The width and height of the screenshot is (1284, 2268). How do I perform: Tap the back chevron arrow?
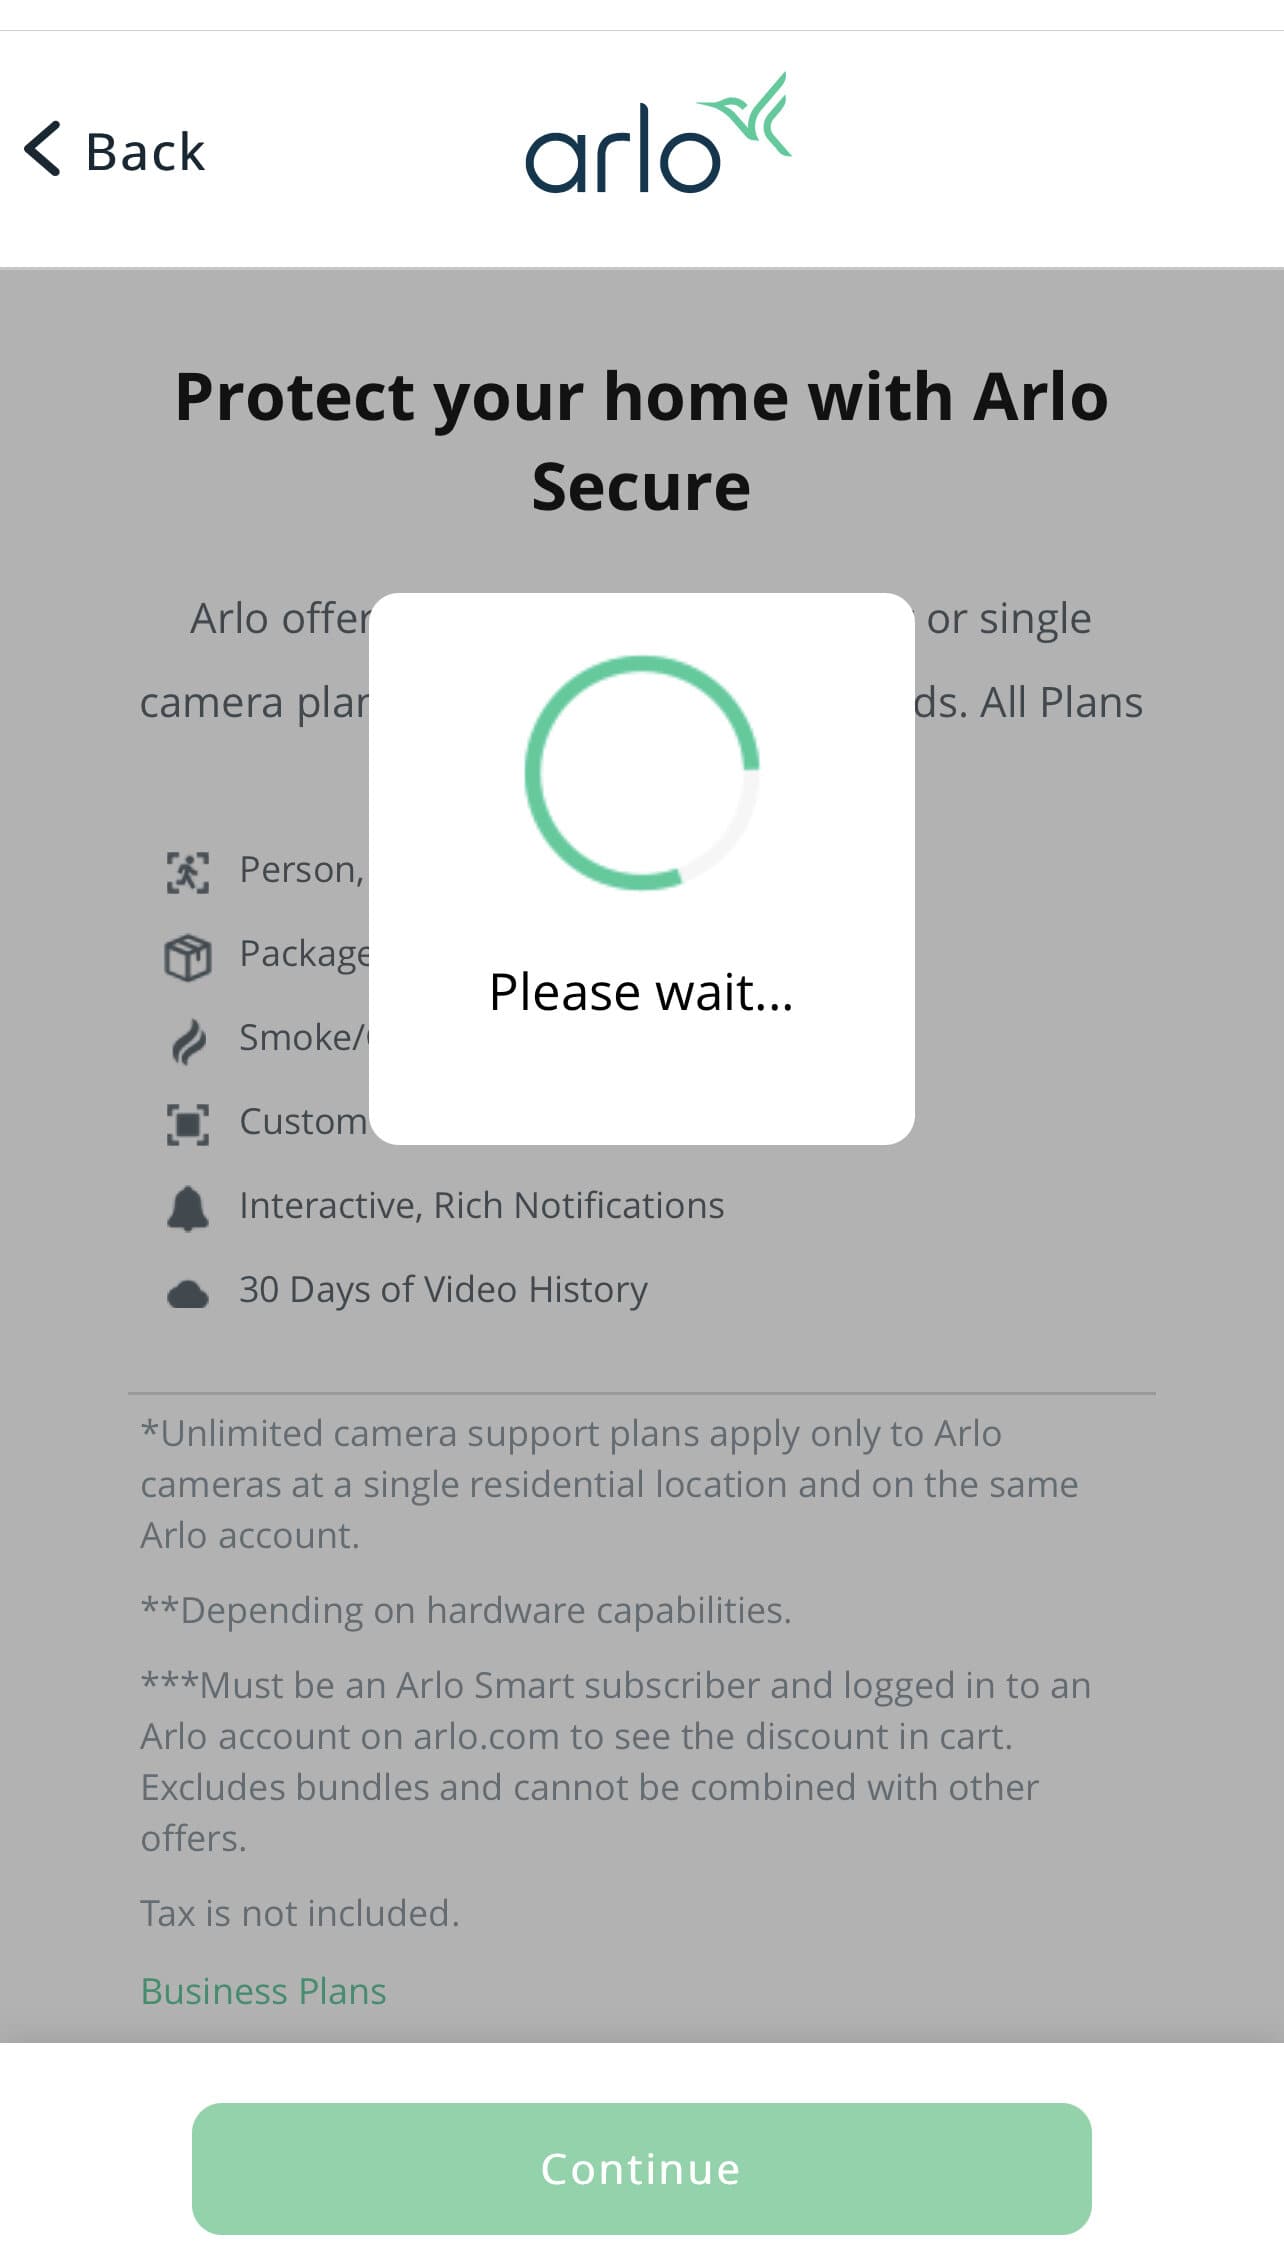tap(43, 150)
